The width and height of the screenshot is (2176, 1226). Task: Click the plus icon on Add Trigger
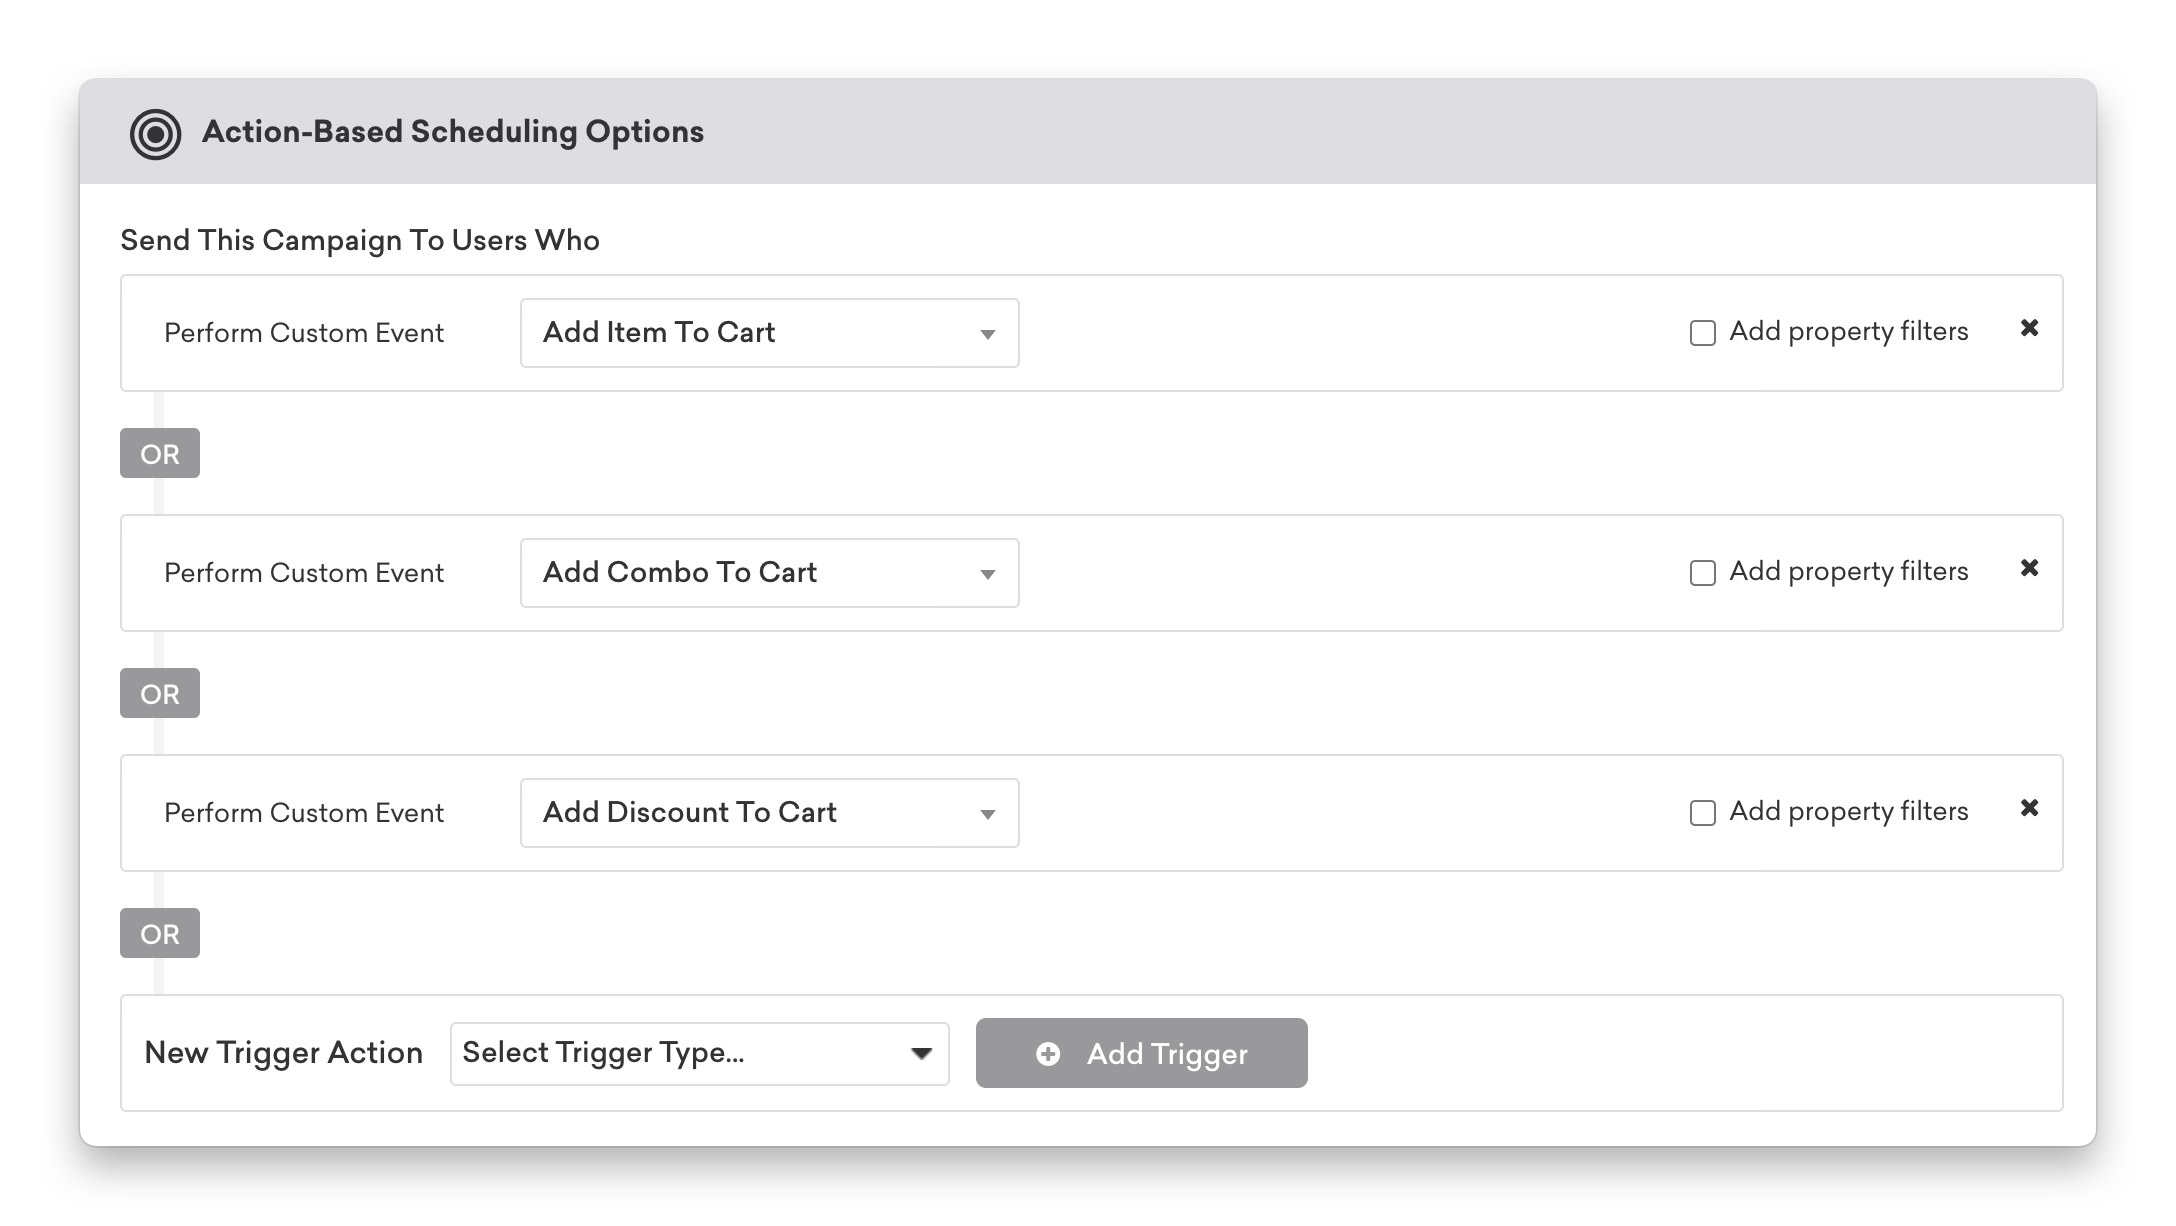point(1048,1054)
